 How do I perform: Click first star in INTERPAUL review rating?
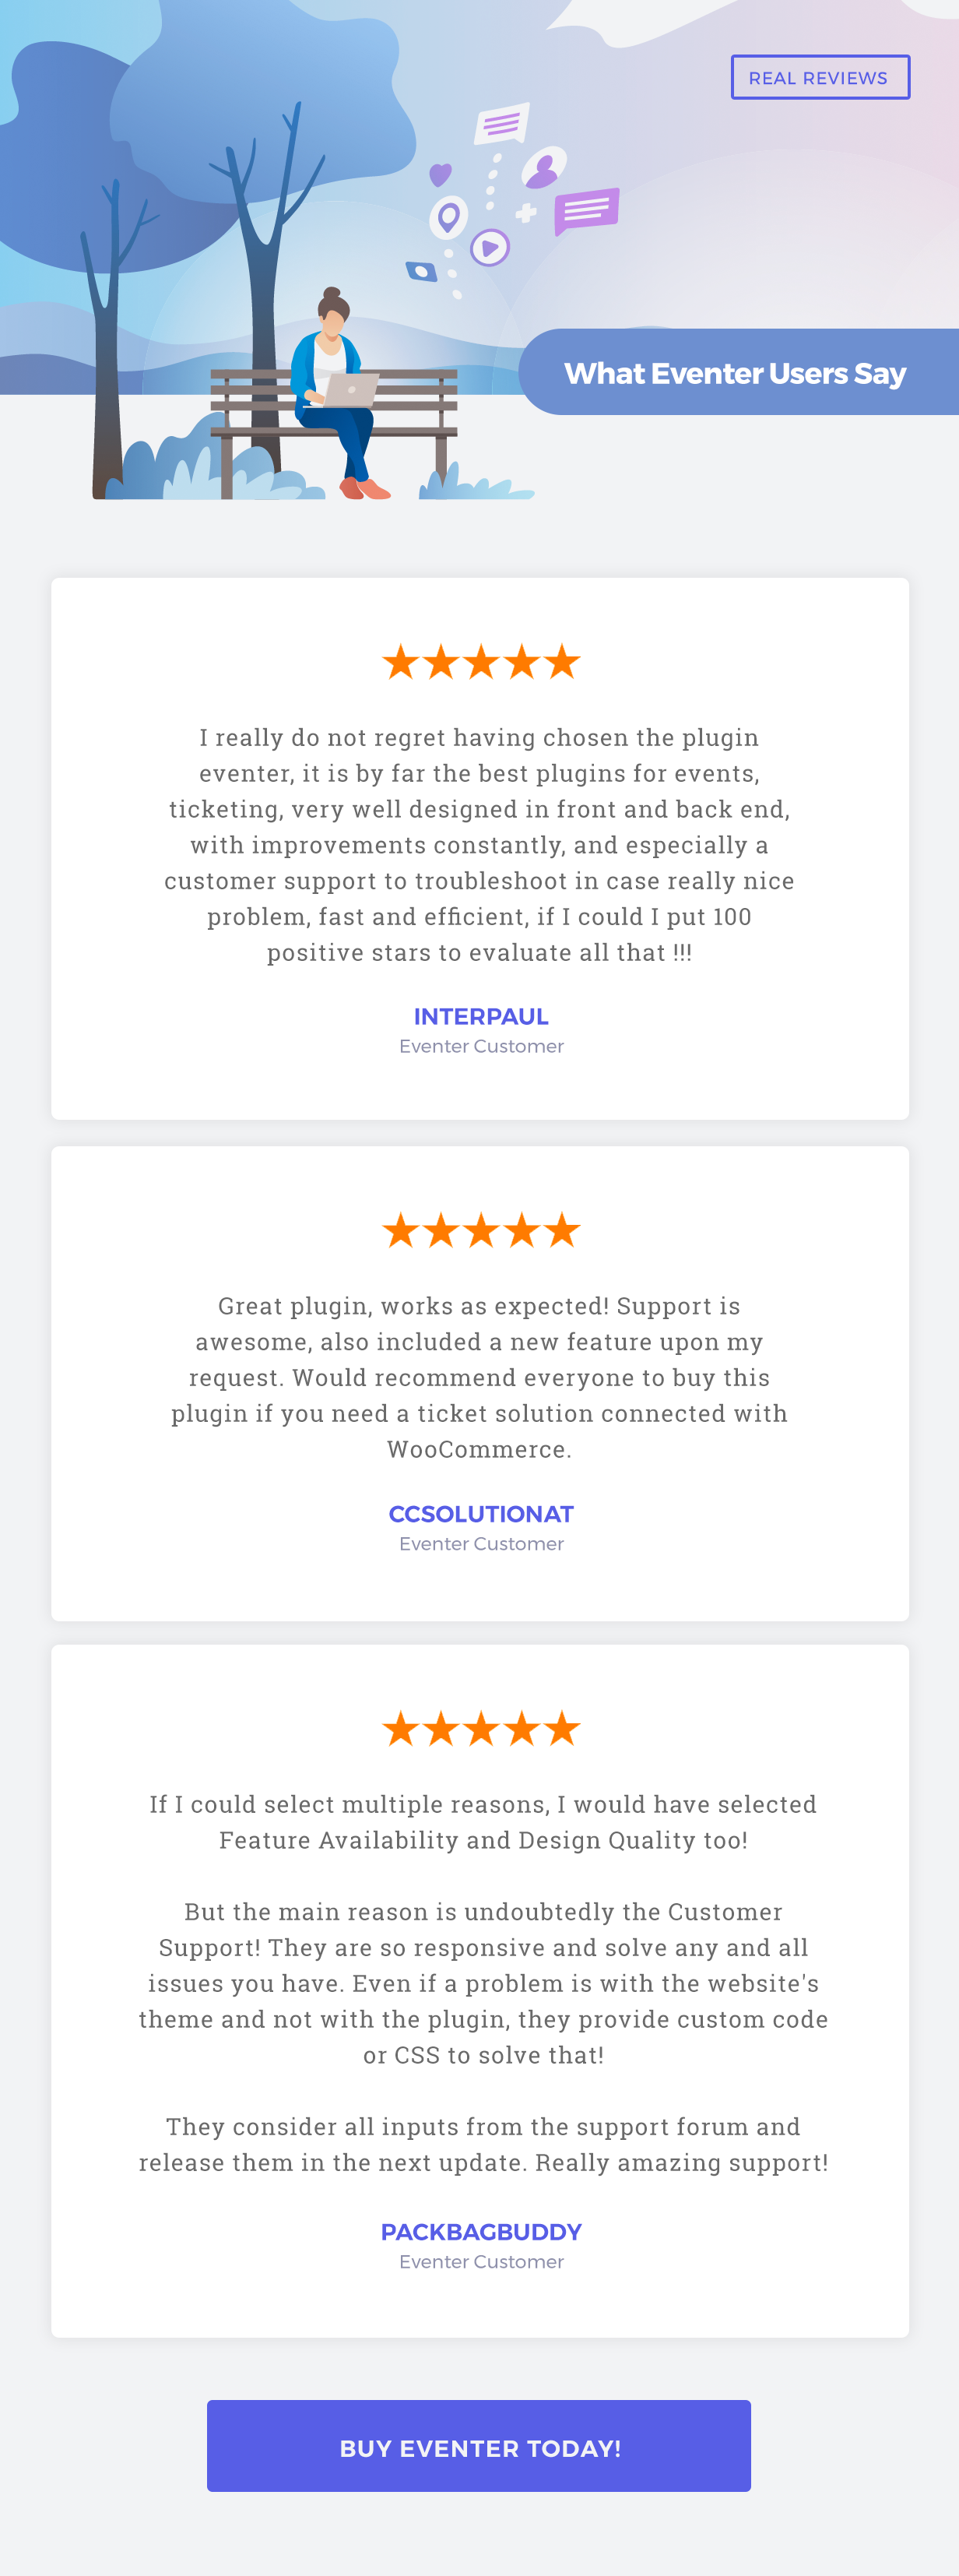click(x=401, y=662)
